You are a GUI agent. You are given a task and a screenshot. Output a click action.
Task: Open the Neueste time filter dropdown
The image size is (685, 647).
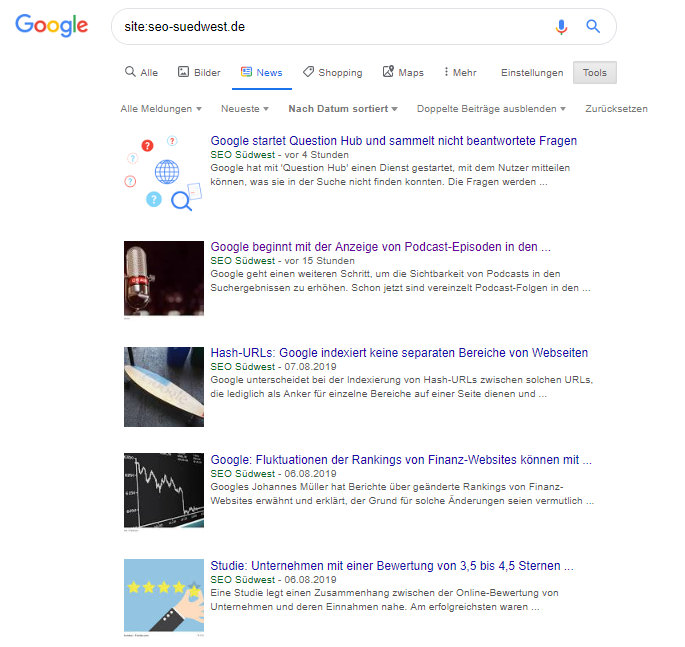(245, 109)
